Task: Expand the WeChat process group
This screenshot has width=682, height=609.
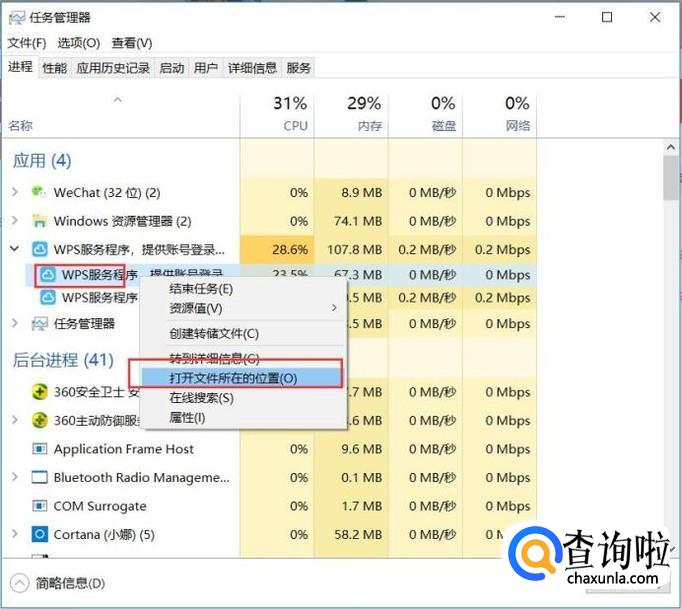Action: pos(15,192)
